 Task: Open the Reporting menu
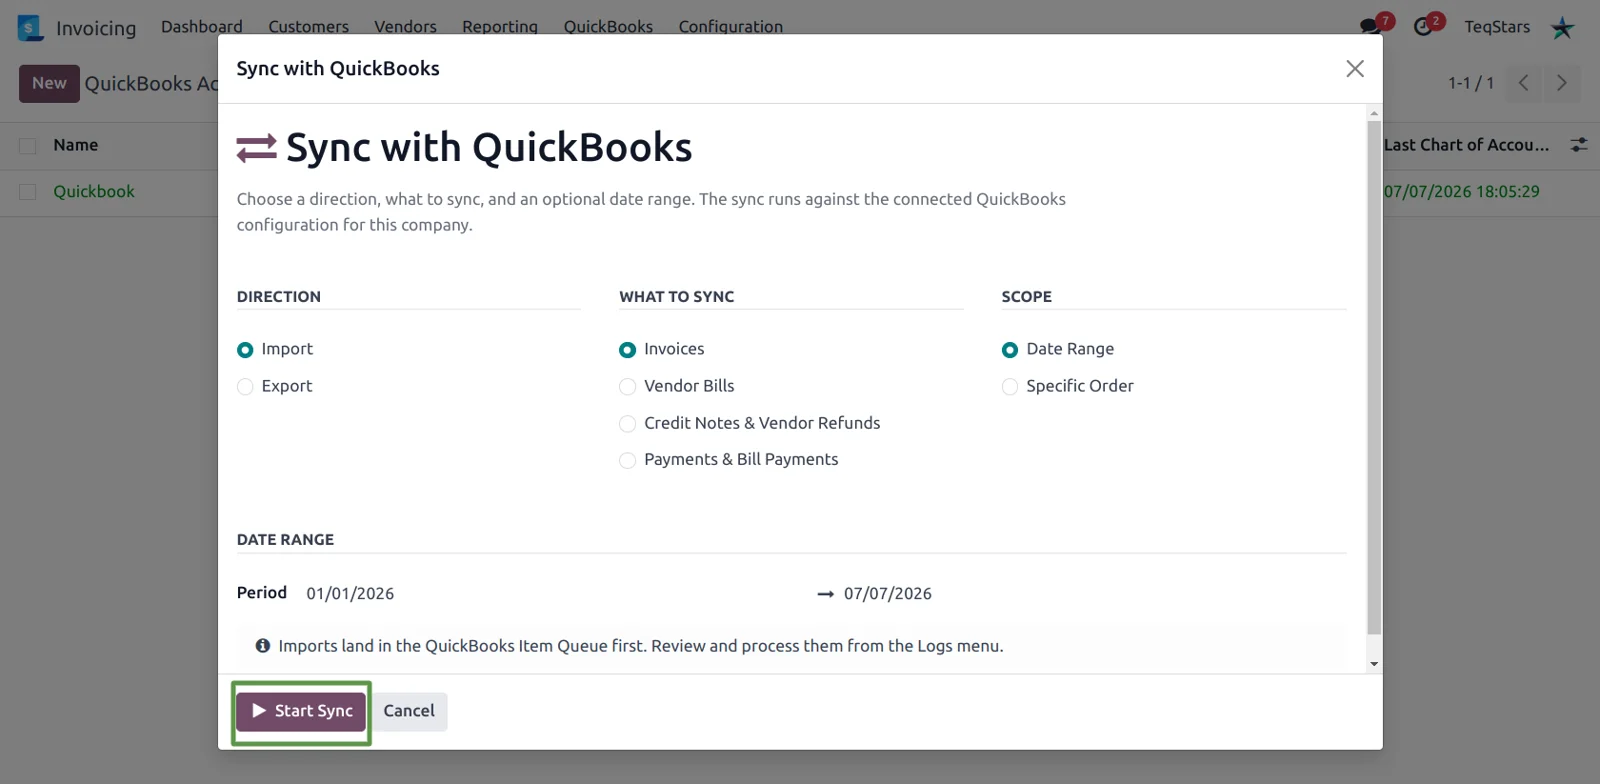coord(500,27)
